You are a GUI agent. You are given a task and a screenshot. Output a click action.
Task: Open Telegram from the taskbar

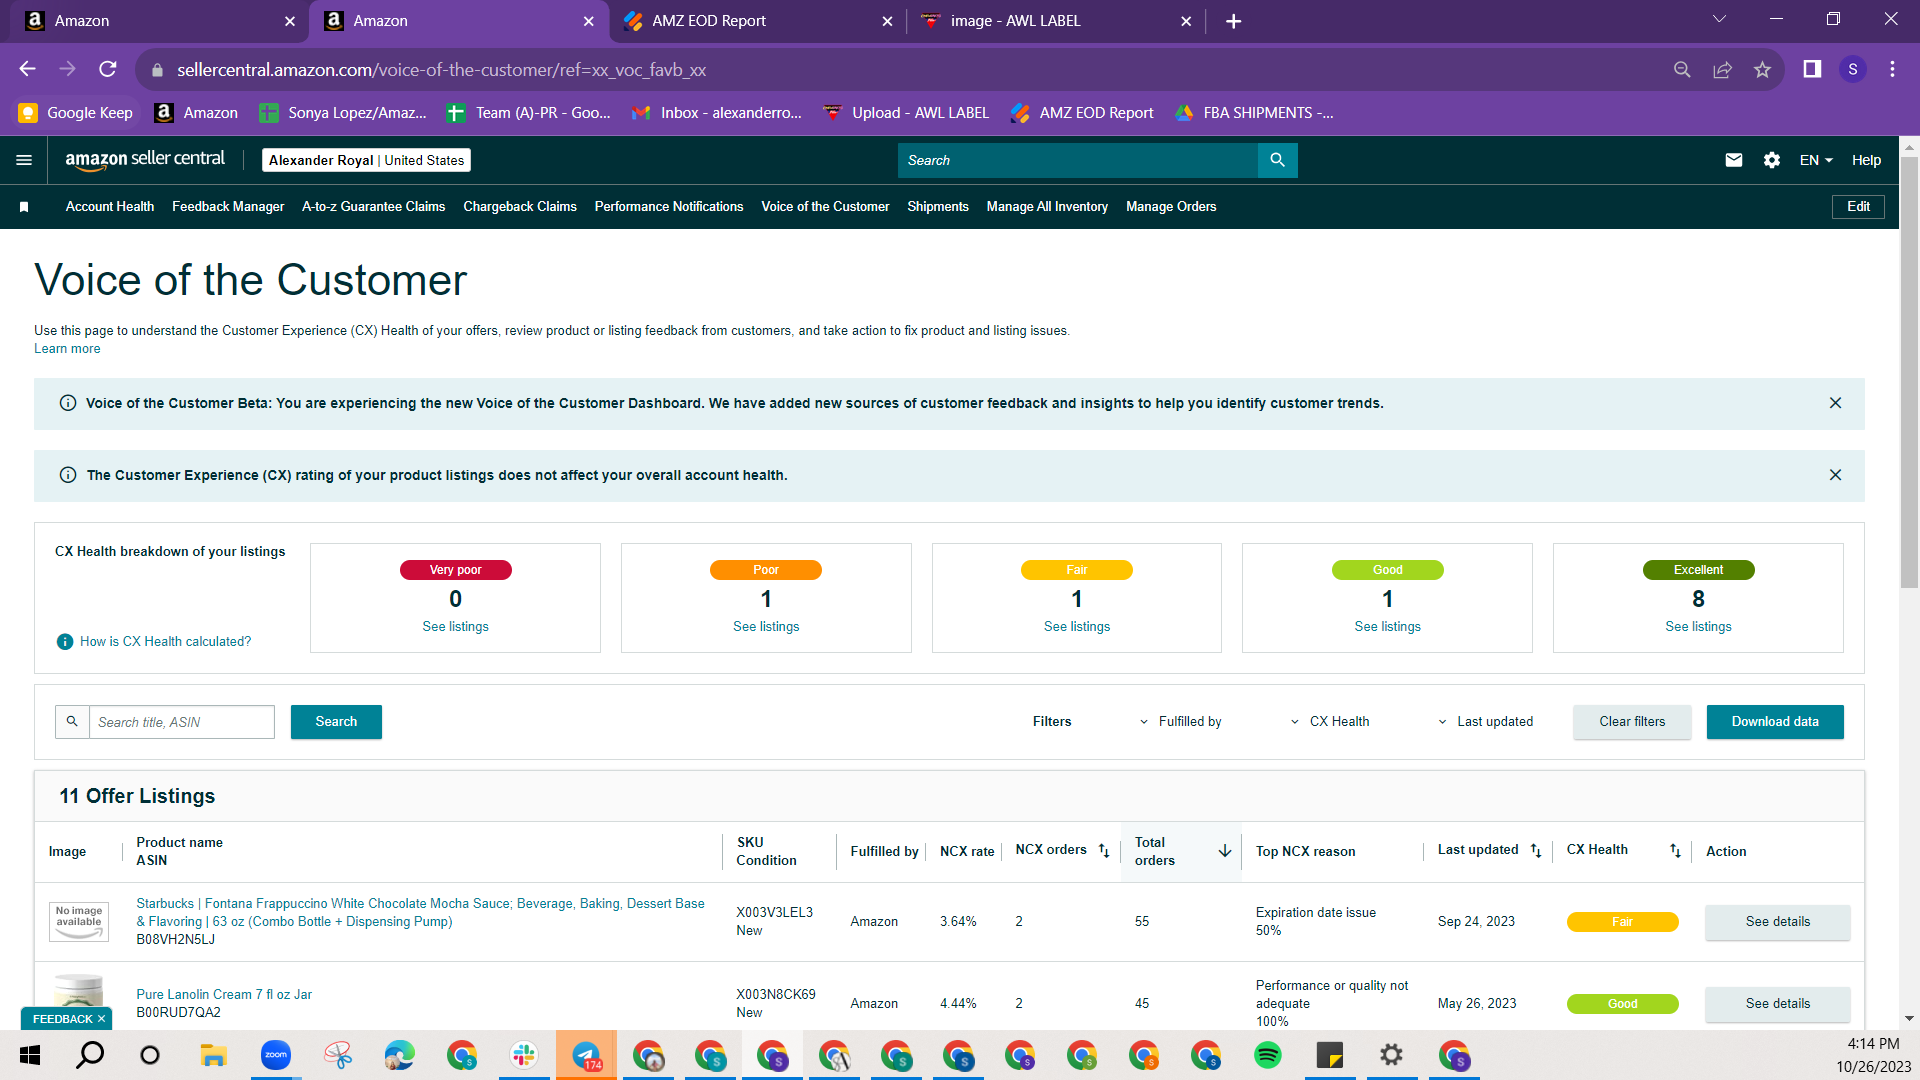586,1055
